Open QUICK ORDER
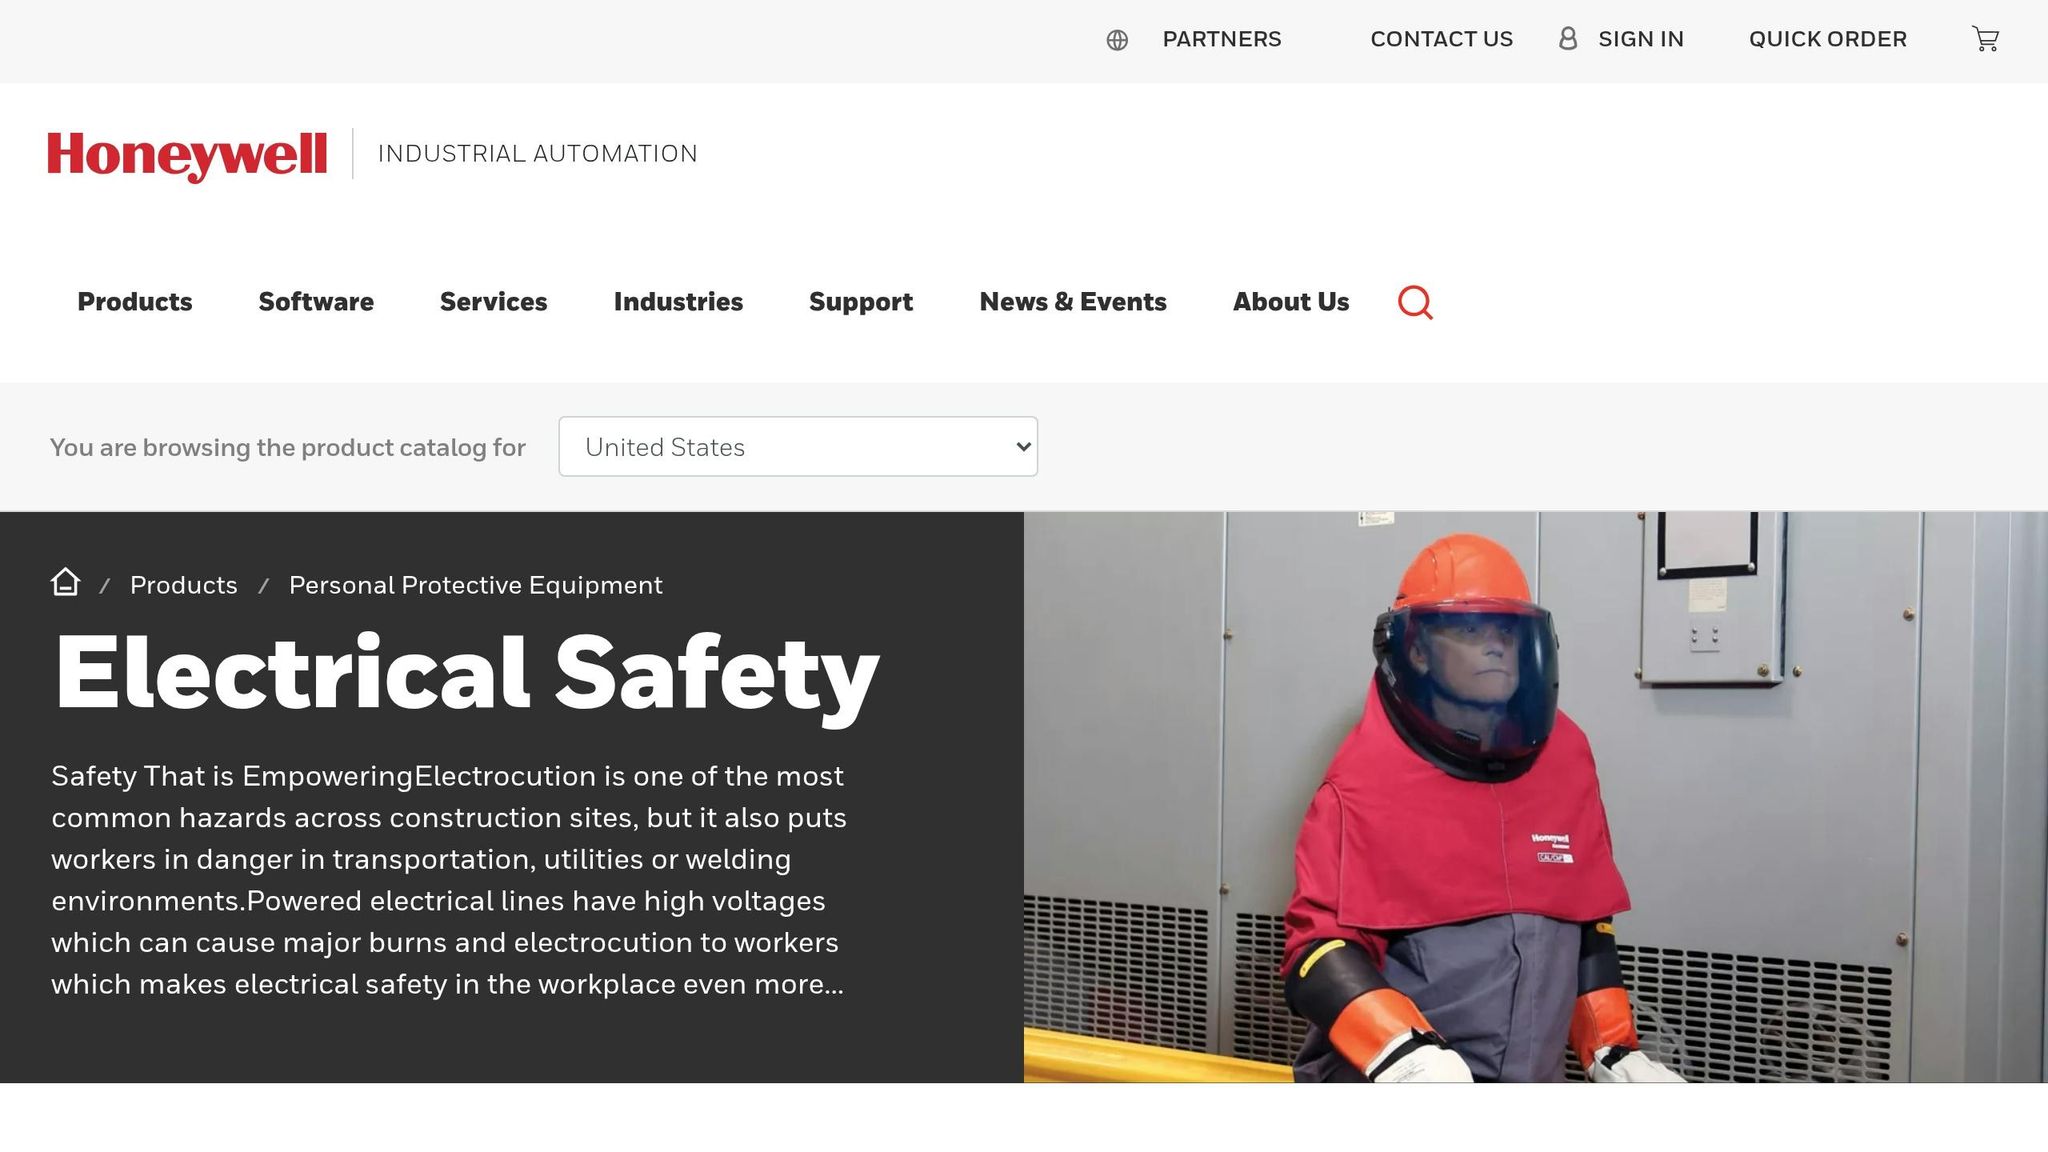This screenshot has width=2048, height=1152. point(1828,39)
